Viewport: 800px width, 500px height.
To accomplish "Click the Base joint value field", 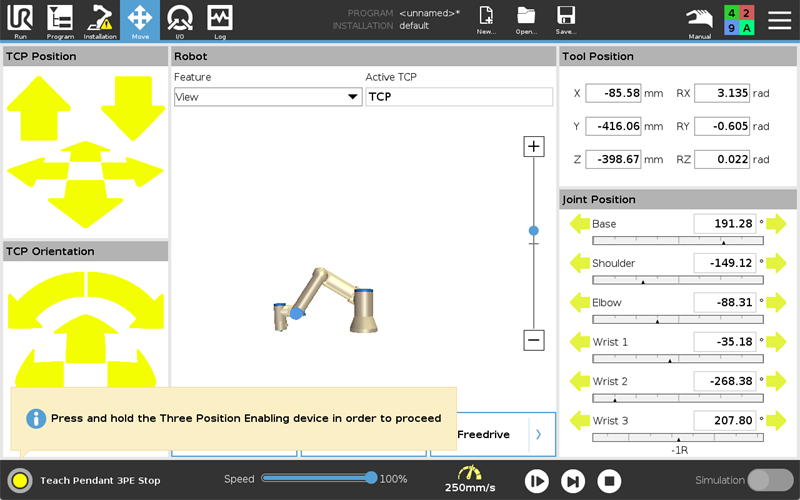I will (725, 224).
